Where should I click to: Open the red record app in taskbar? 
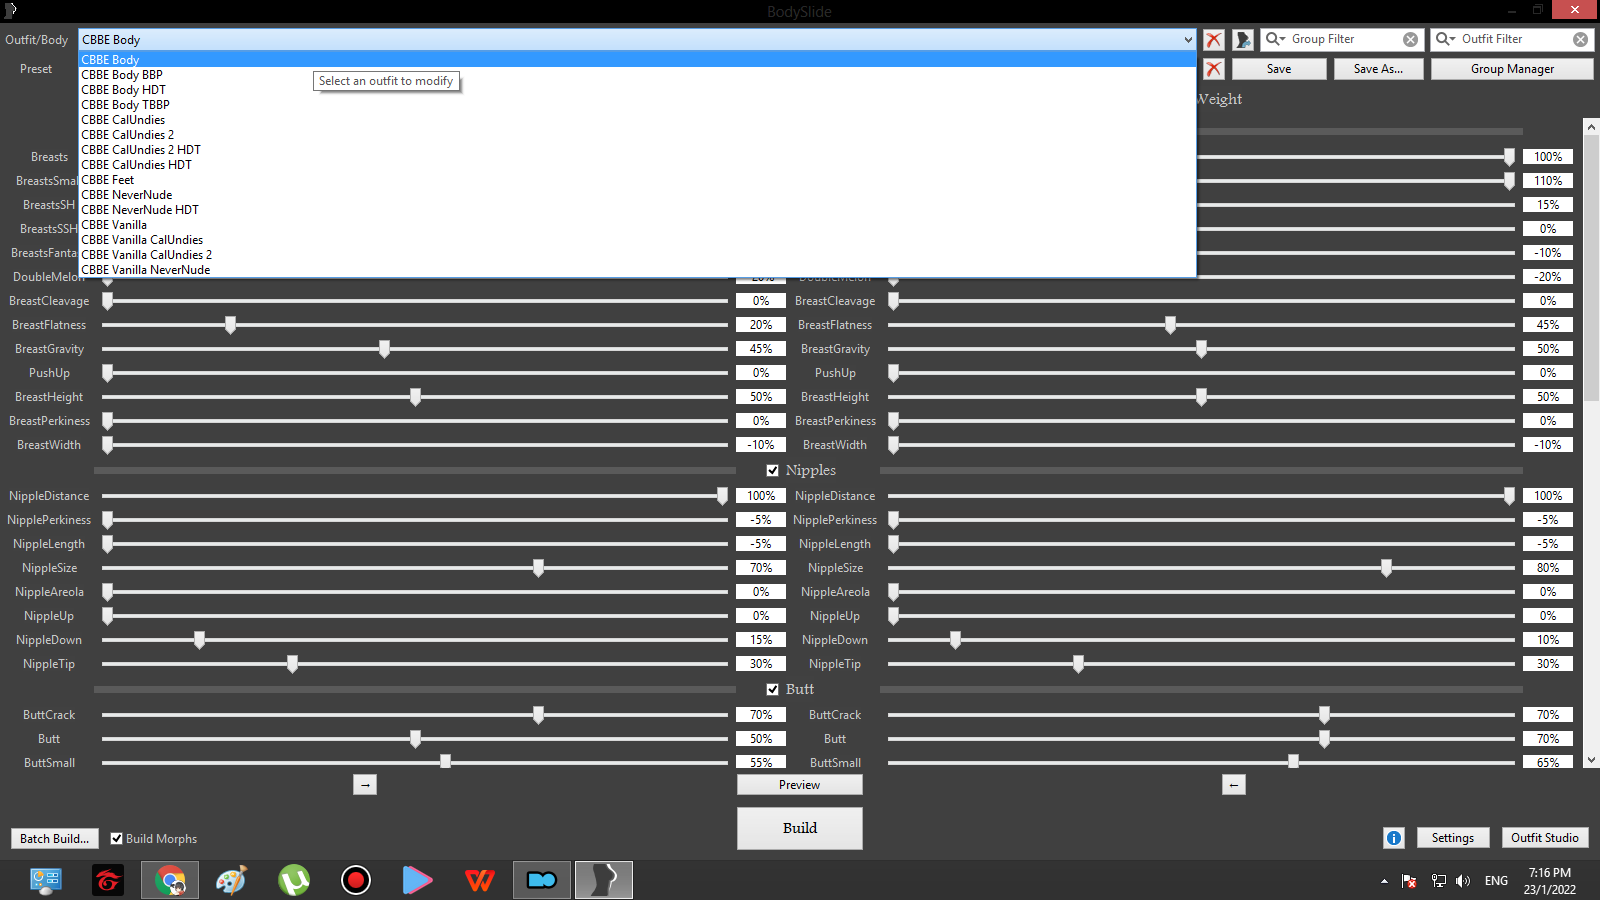click(x=356, y=880)
